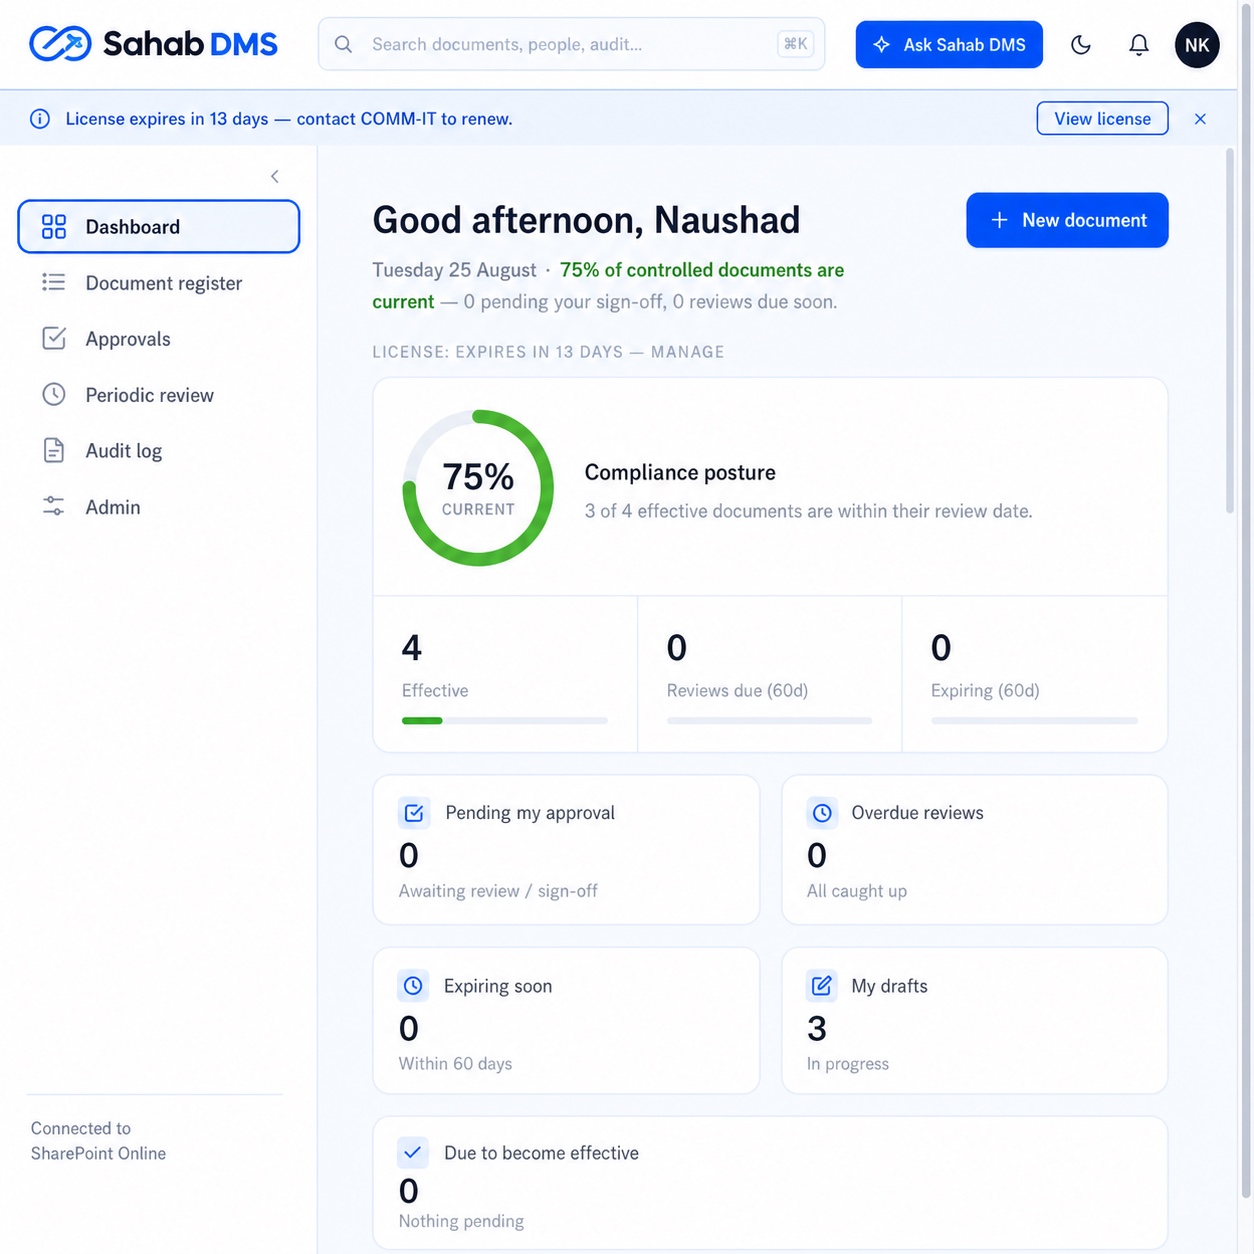This screenshot has width=1254, height=1254.
Task: Open the NK user avatar menu
Action: [x=1197, y=45]
